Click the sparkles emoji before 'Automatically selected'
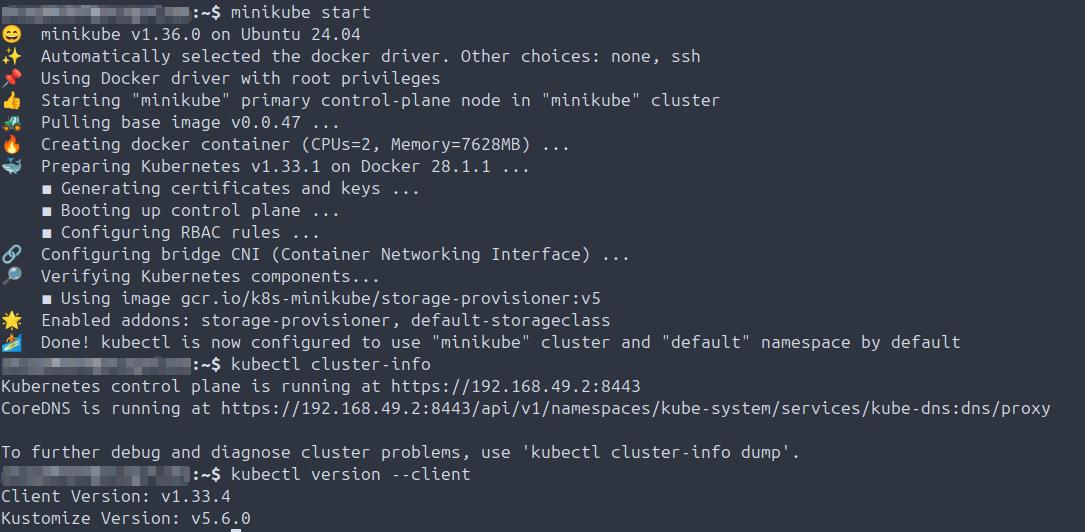Screen dimensions: 1085x532 tap(11, 57)
